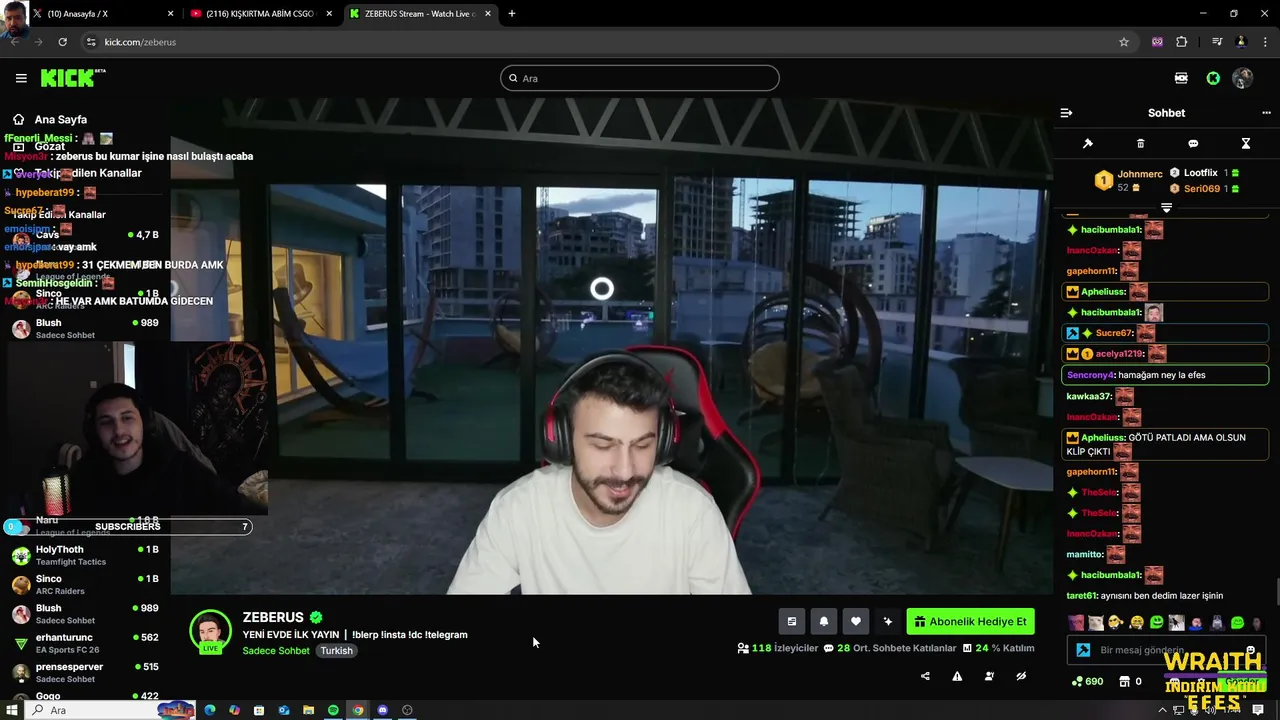Click taret61 username in chat
The image size is (1280, 720).
point(1082,595)
